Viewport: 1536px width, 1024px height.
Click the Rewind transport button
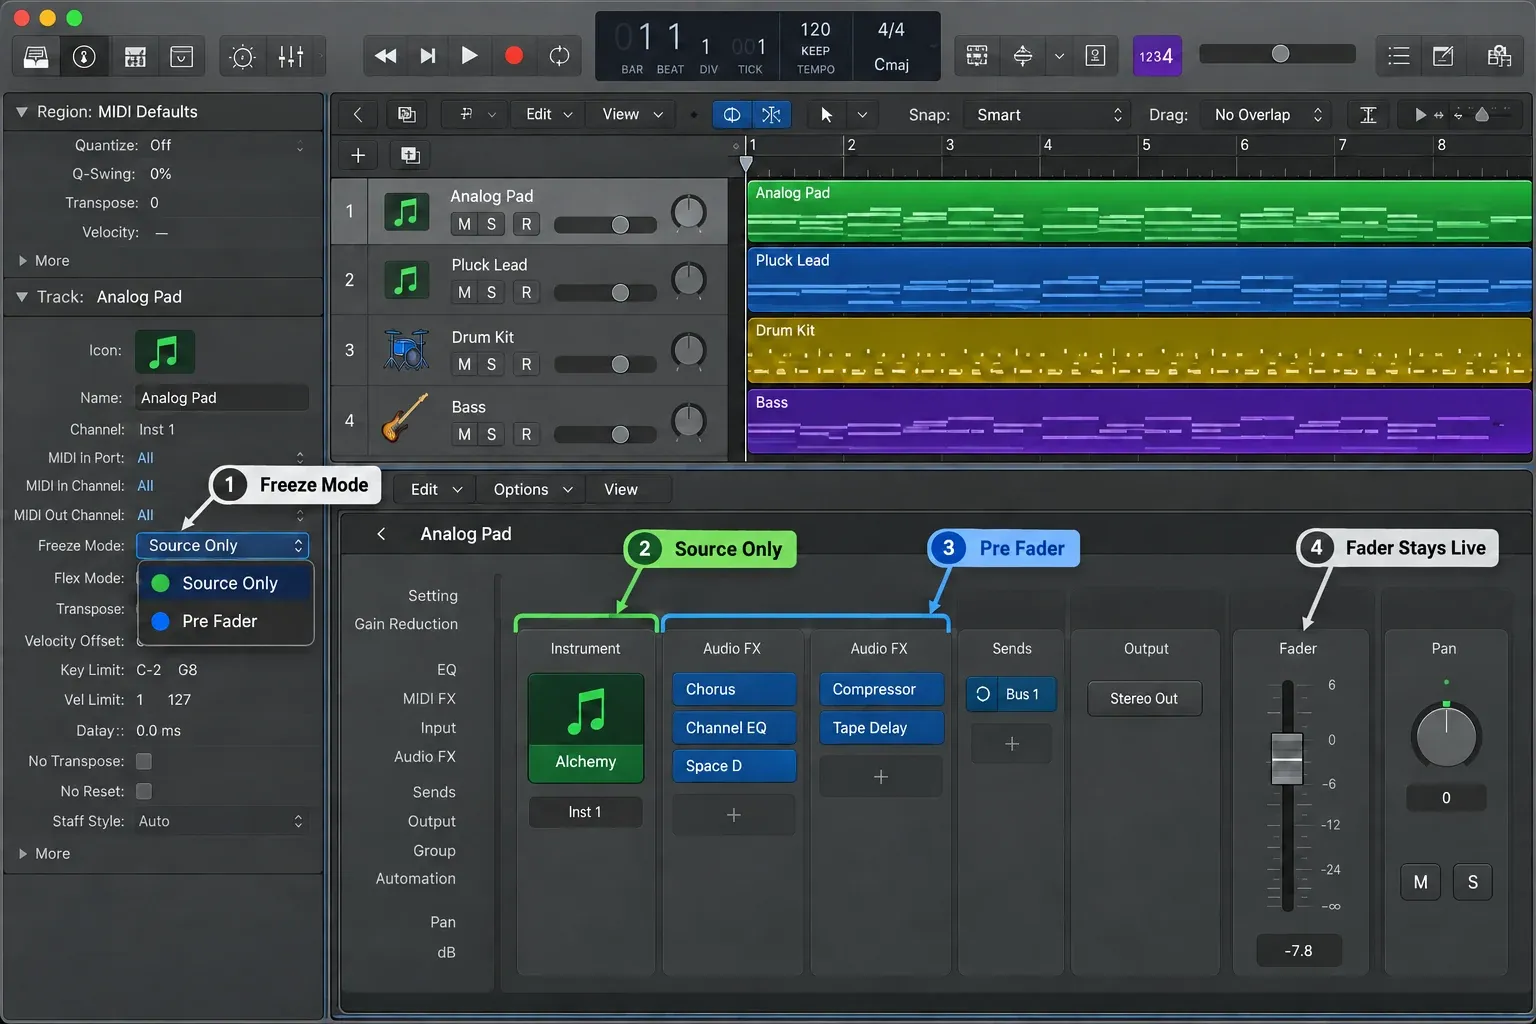tap(385, 56)
